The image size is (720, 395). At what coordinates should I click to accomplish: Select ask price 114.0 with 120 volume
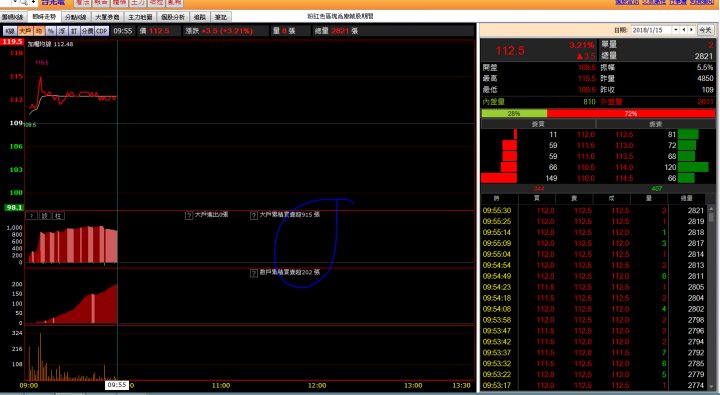pyautogui.click(x=624, y=167)
